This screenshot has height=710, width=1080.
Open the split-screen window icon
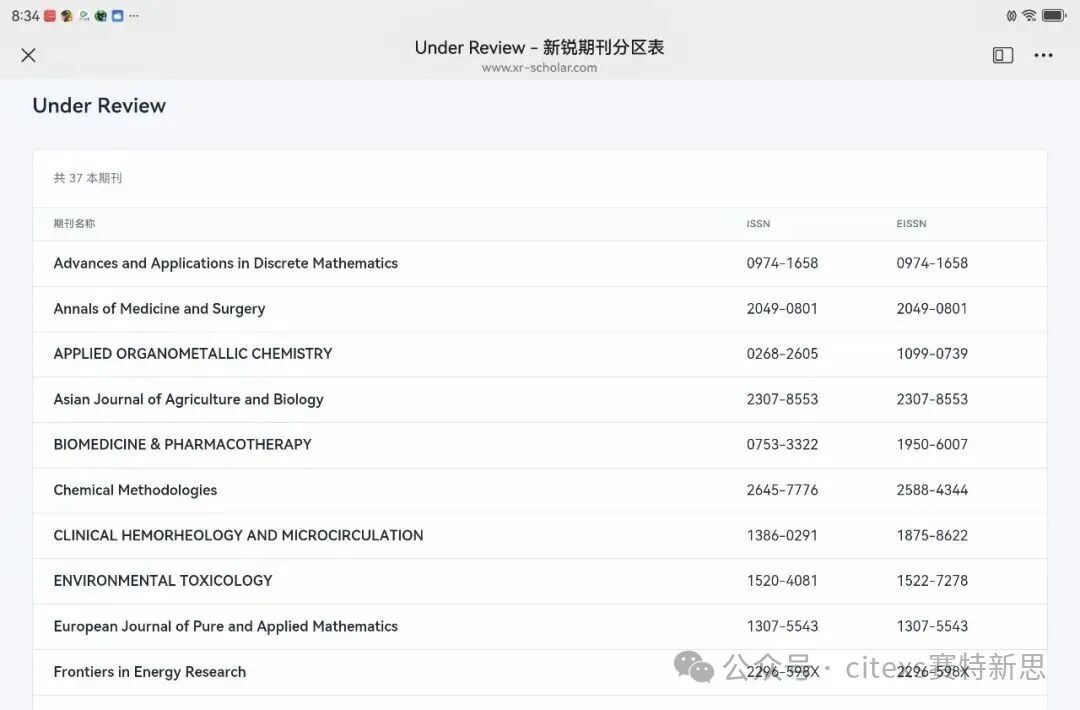coord(1003,55)
